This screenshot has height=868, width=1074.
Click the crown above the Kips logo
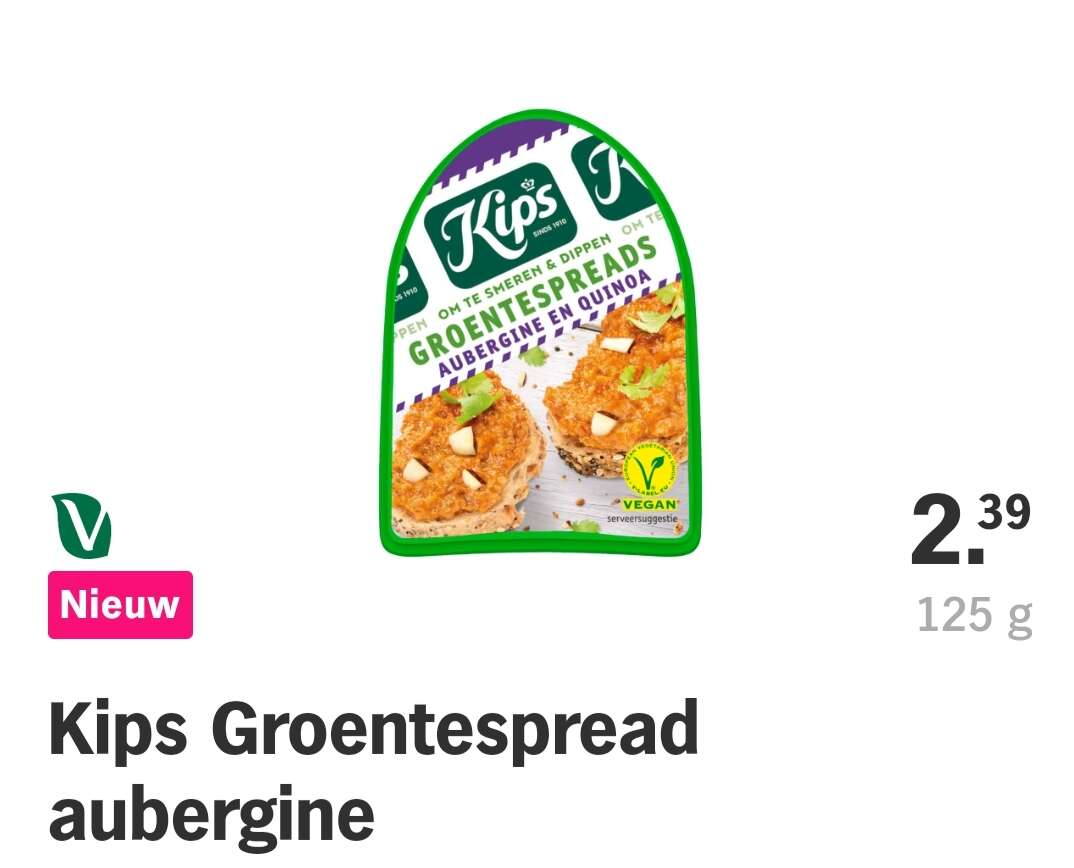pos(527,184)
